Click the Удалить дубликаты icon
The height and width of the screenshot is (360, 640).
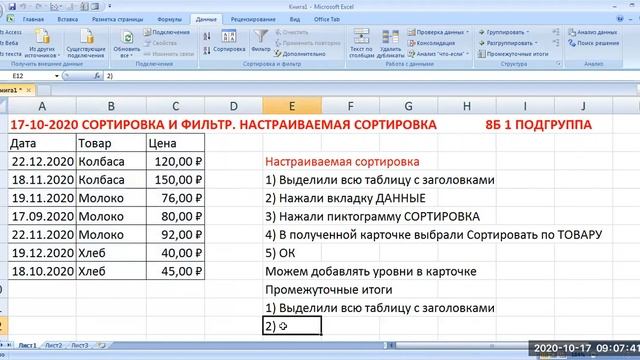tap(390, 43)
